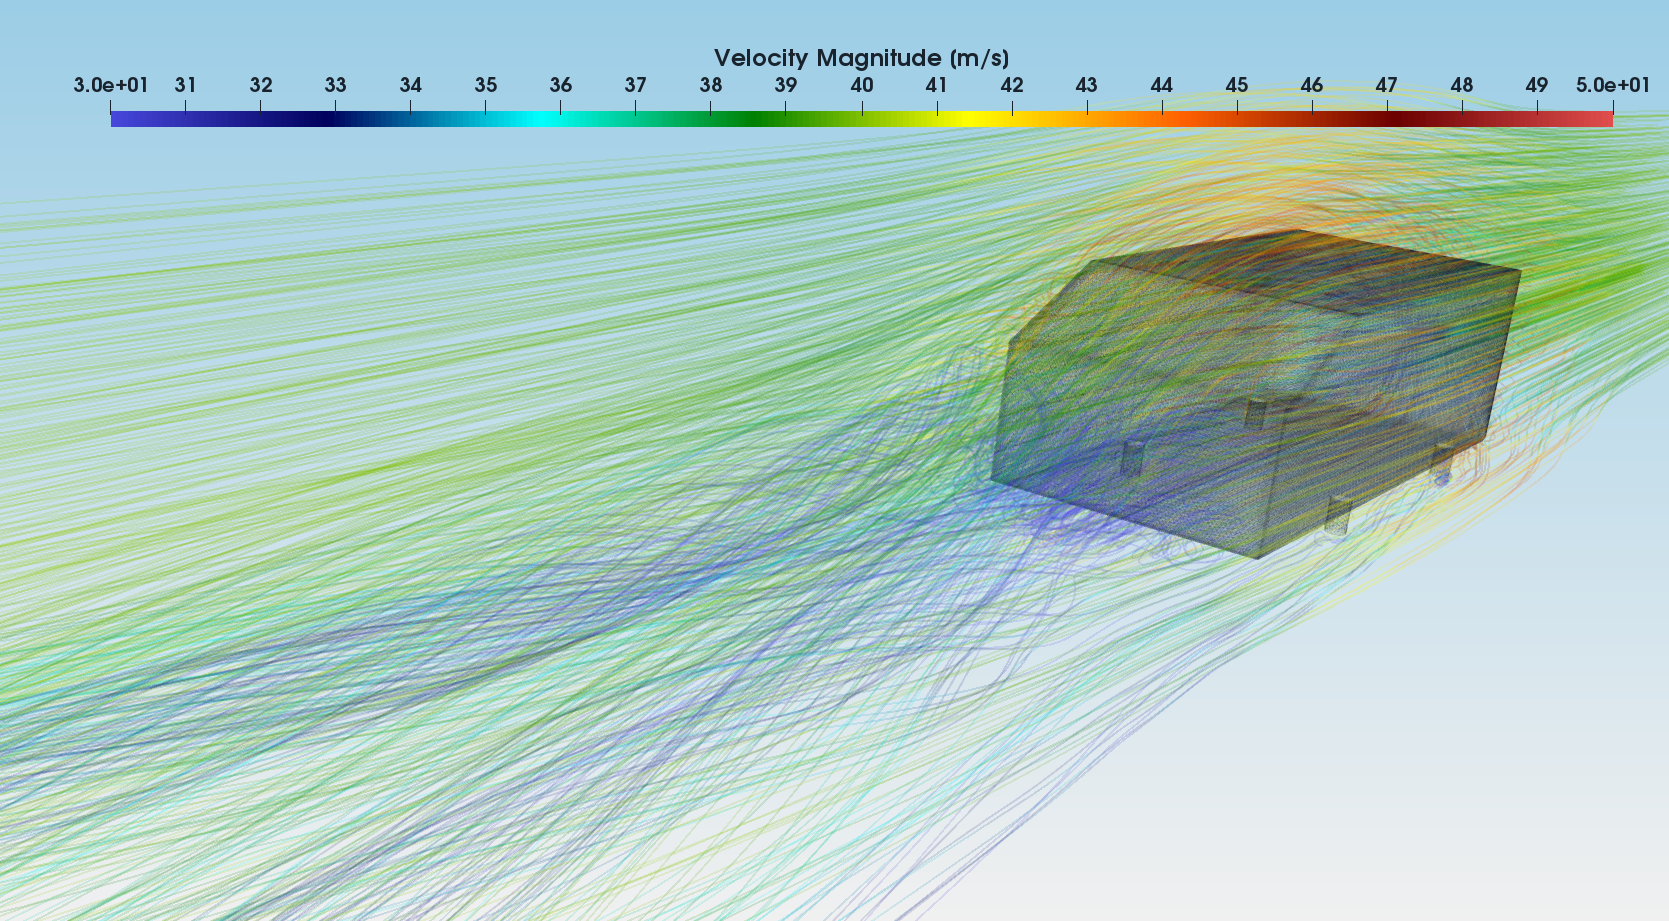1669x921 pixels.
Task: Pick the dark green color bar section
Action: 760,119
